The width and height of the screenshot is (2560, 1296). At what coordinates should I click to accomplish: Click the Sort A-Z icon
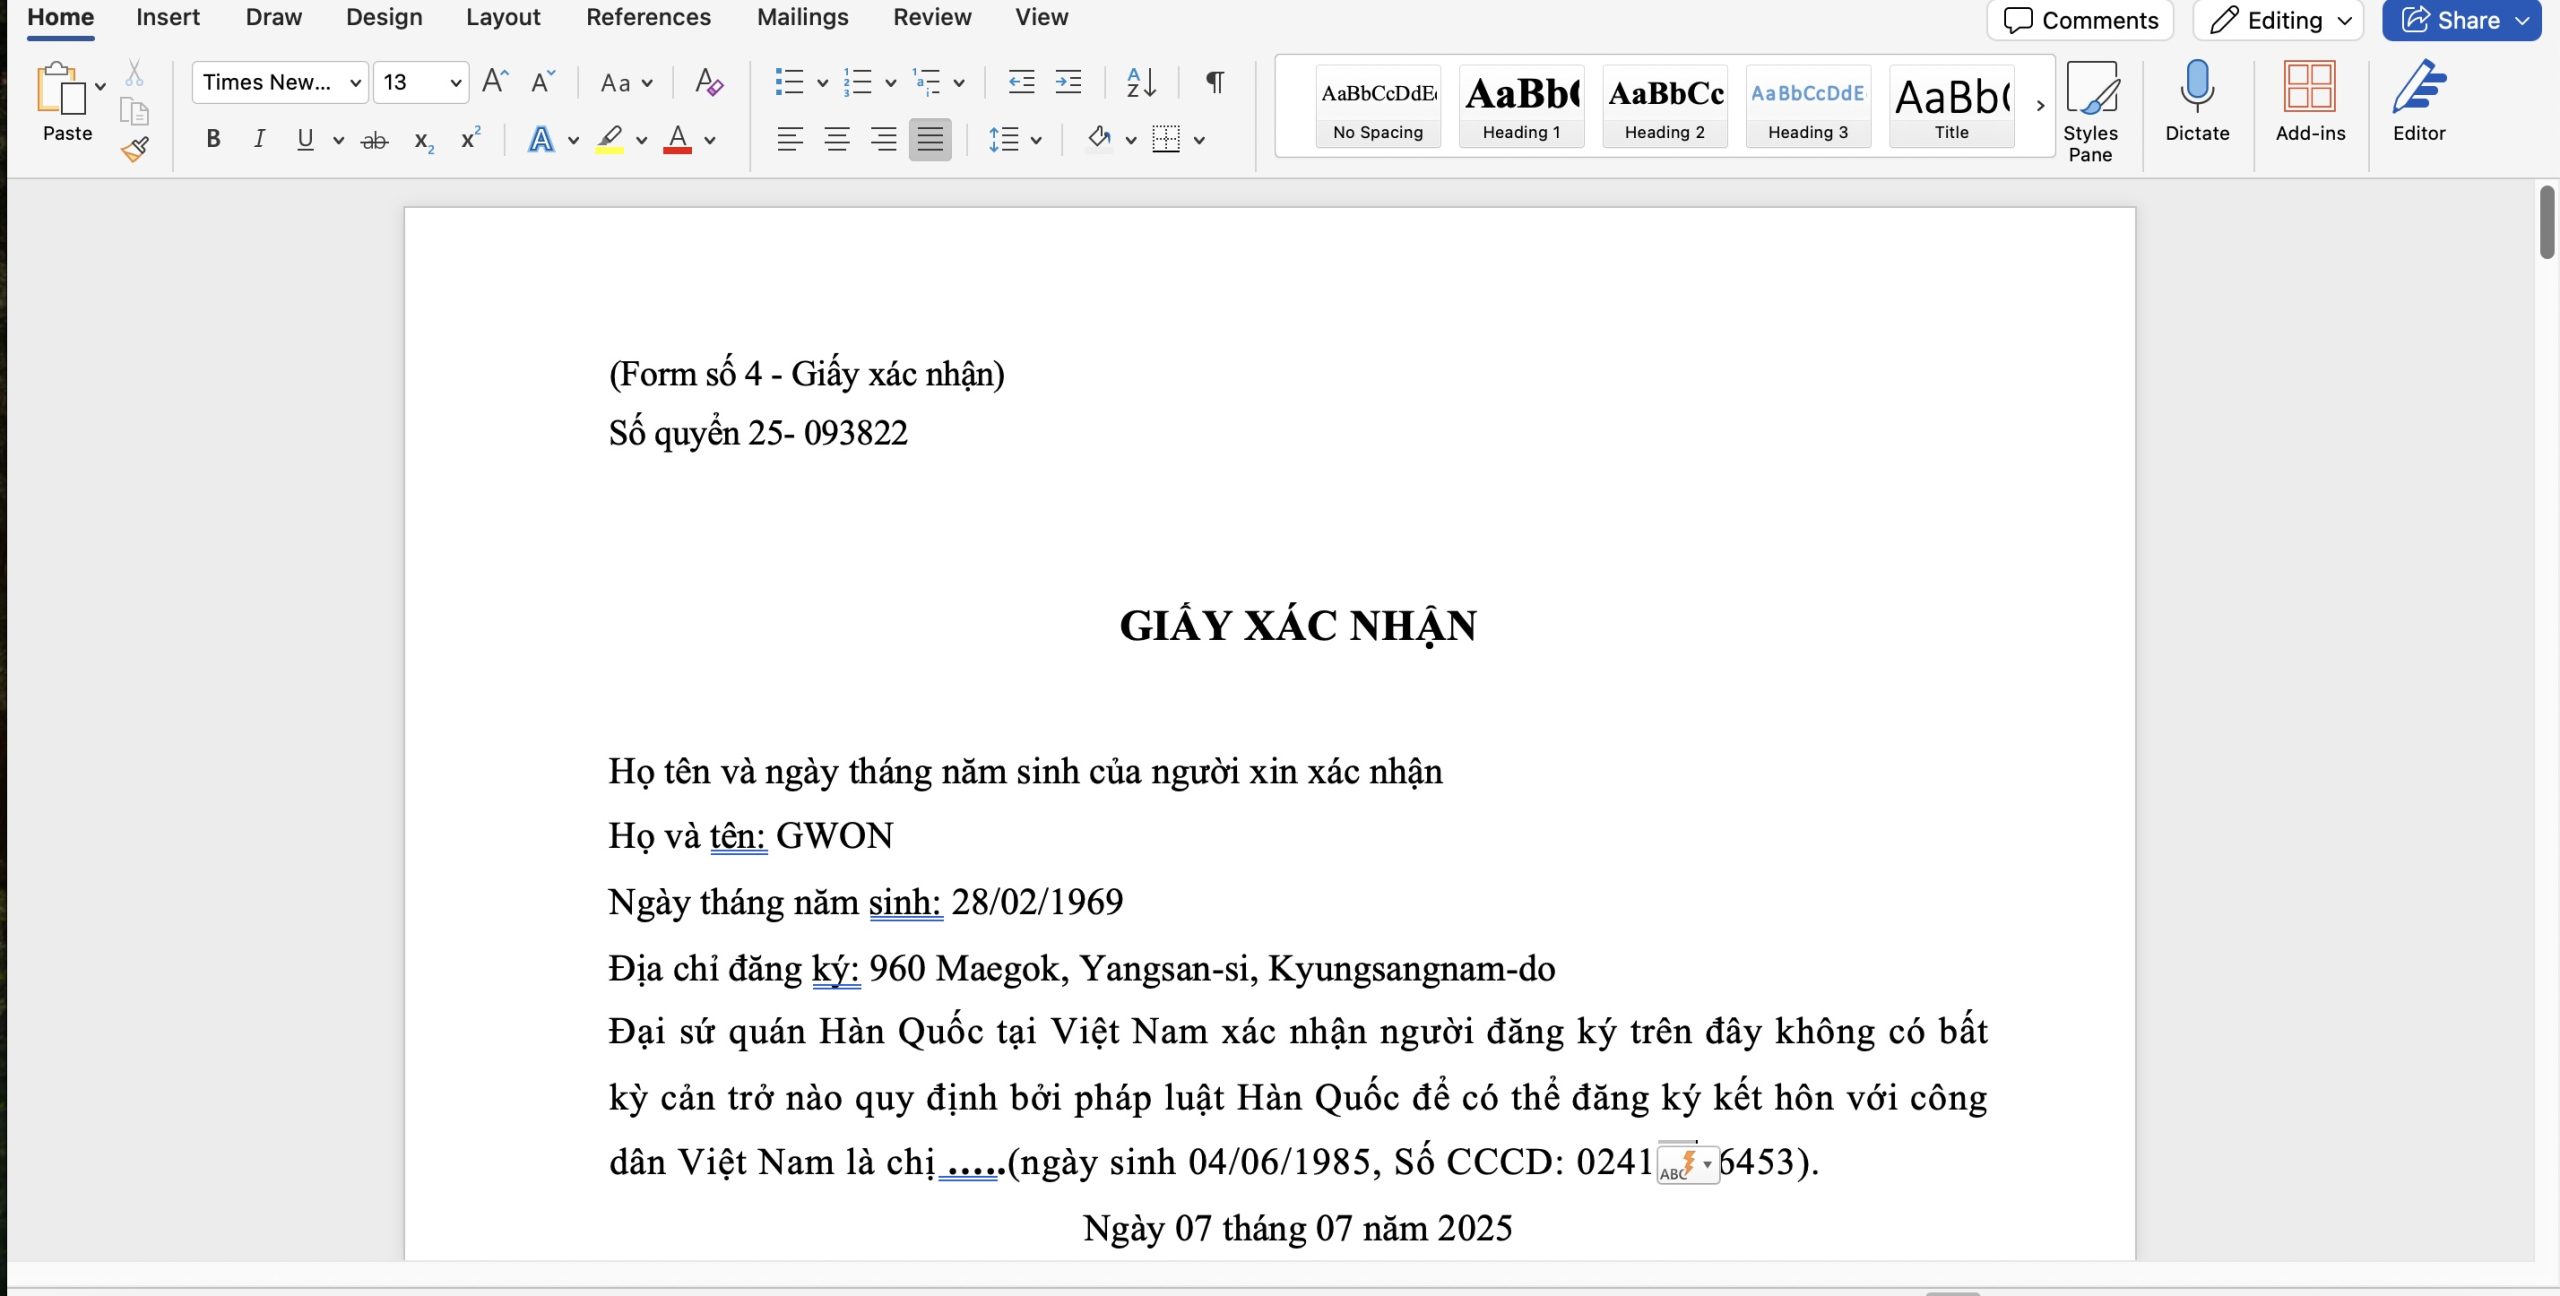point(1141,82)
